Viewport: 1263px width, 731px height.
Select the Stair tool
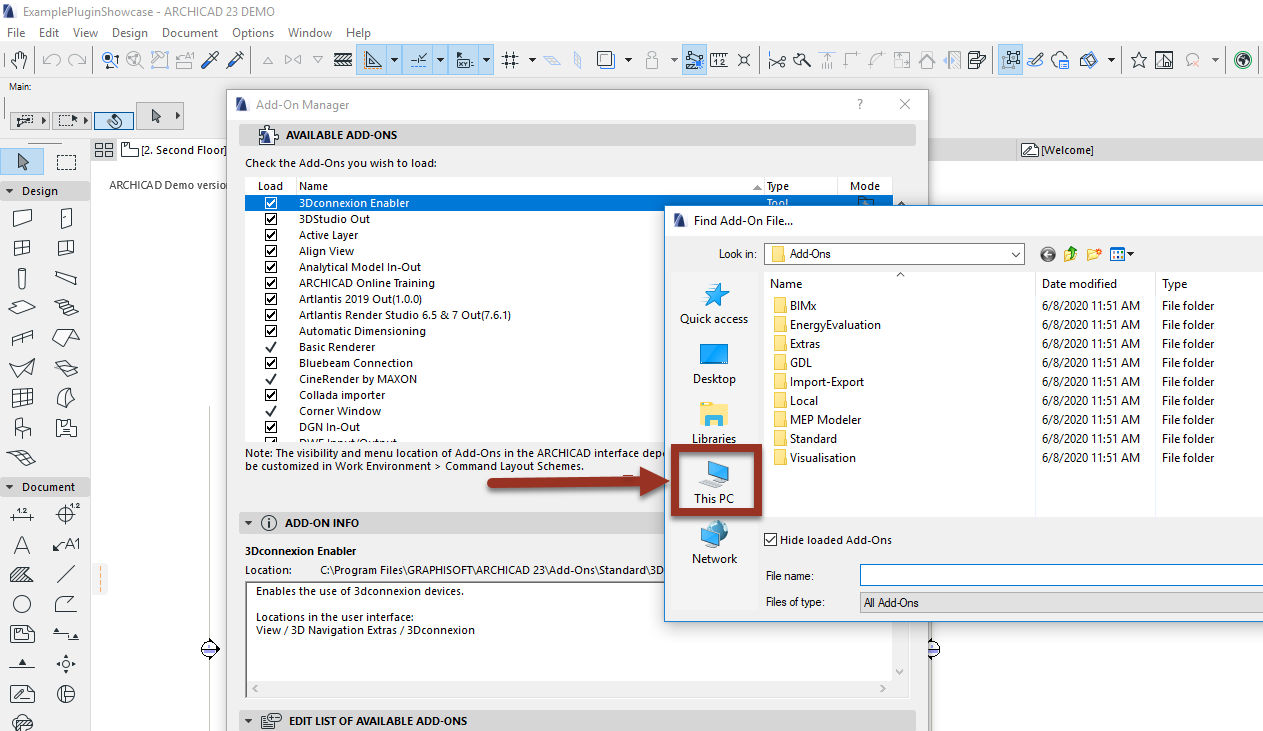pyautogui.click(x=66, y=308)
